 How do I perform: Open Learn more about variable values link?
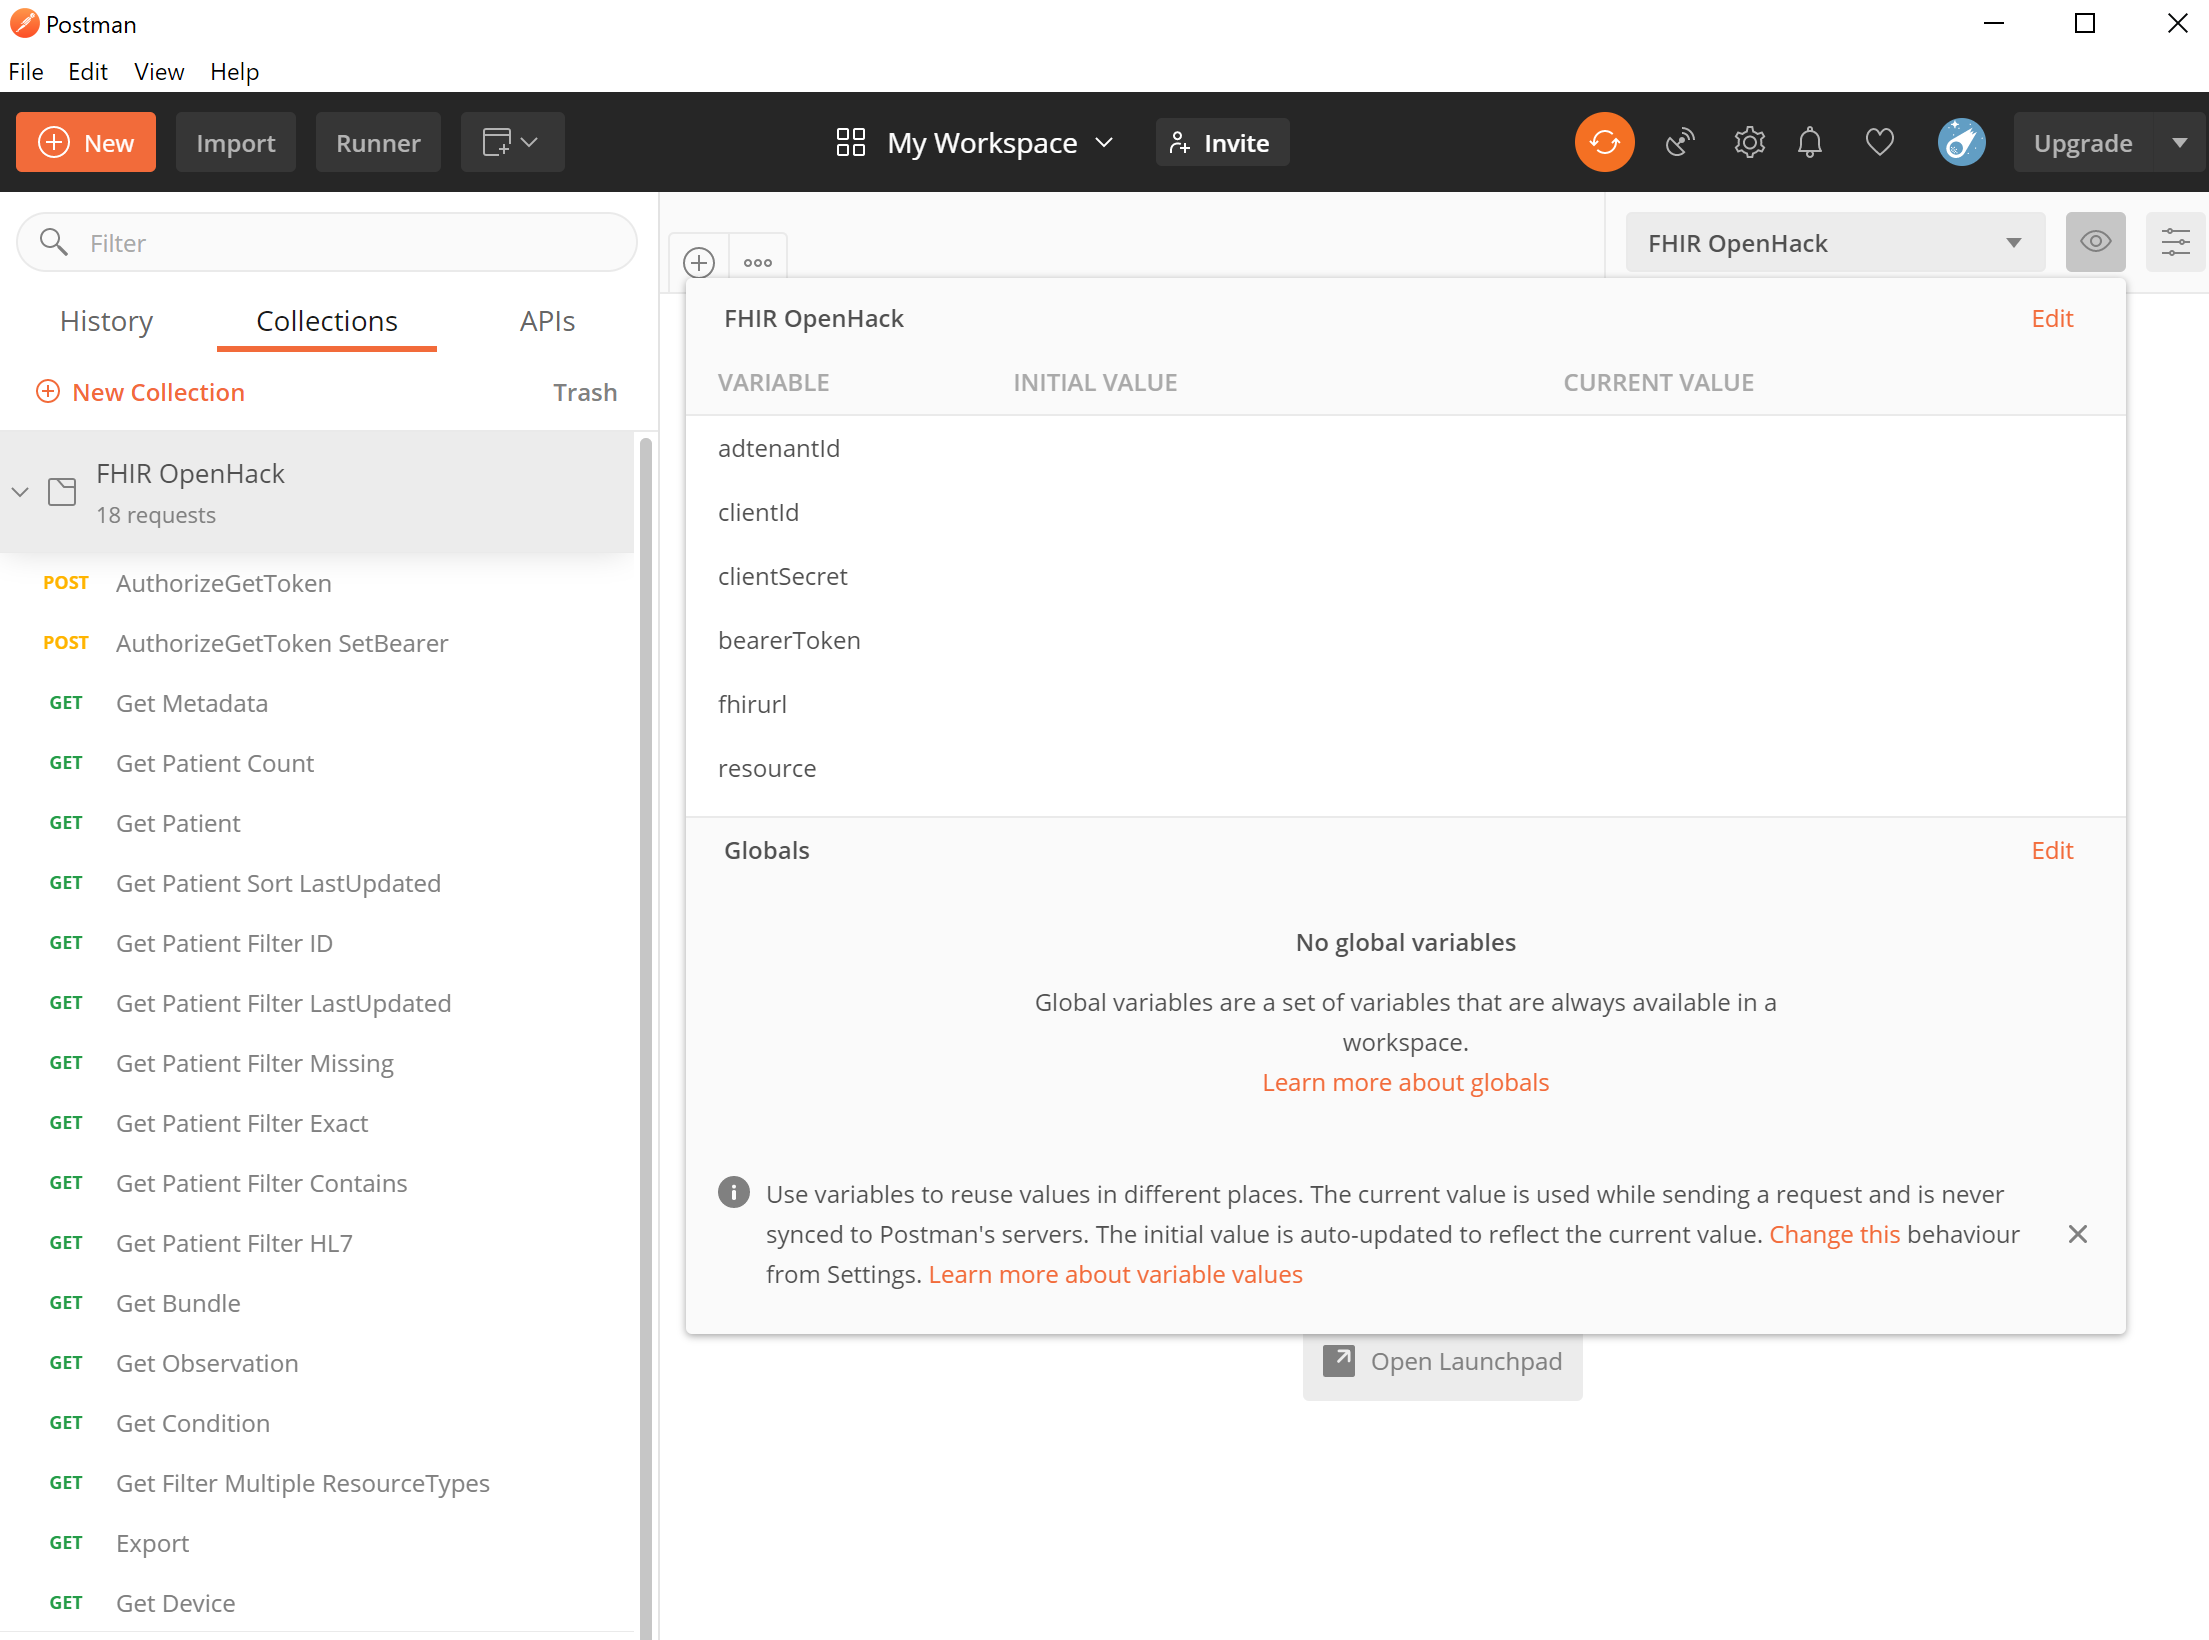pos(1115,1274)
